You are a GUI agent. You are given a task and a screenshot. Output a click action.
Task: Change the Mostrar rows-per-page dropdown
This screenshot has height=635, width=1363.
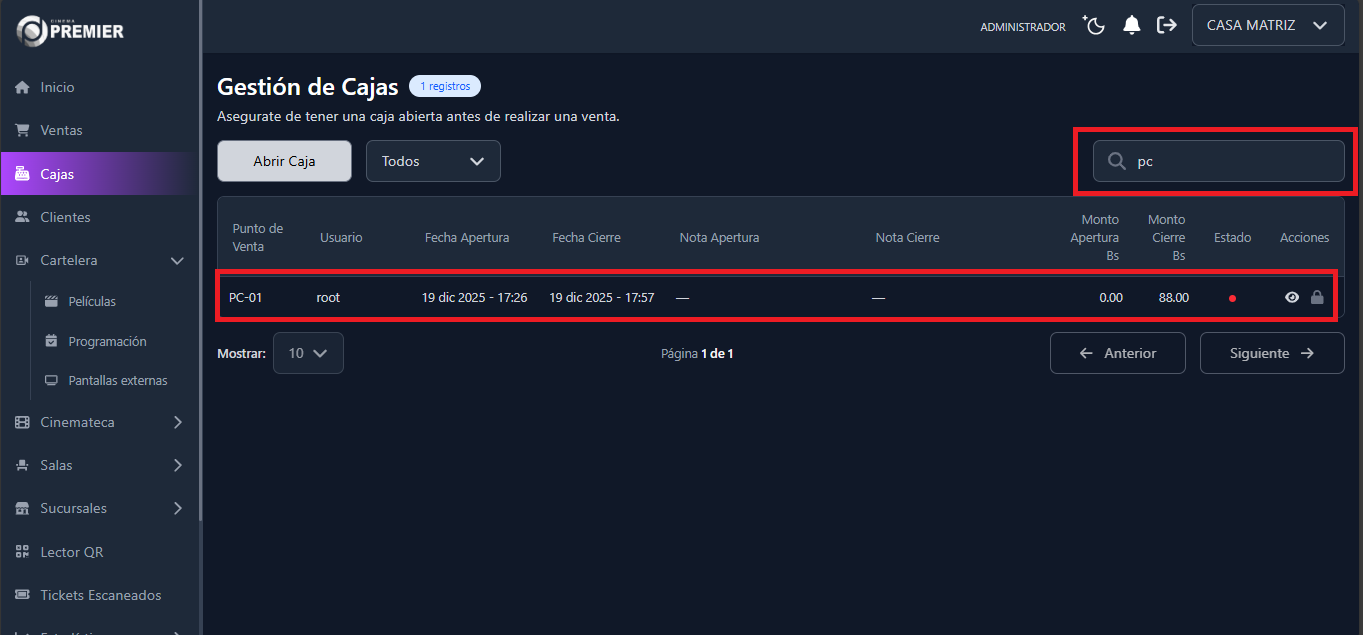[x=308, y=353]
